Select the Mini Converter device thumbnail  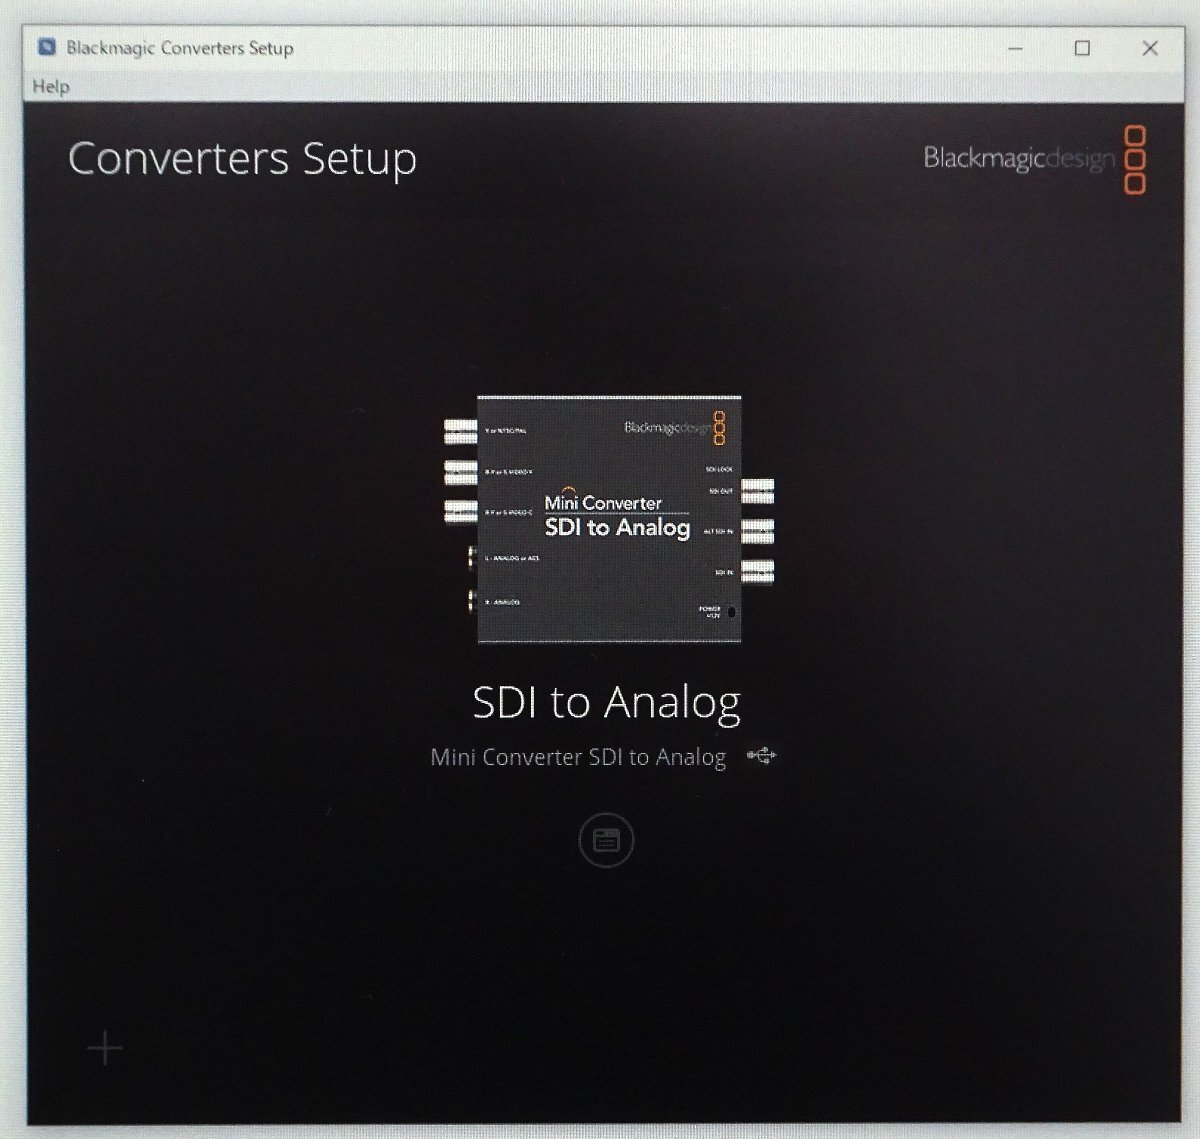[609, 519]
